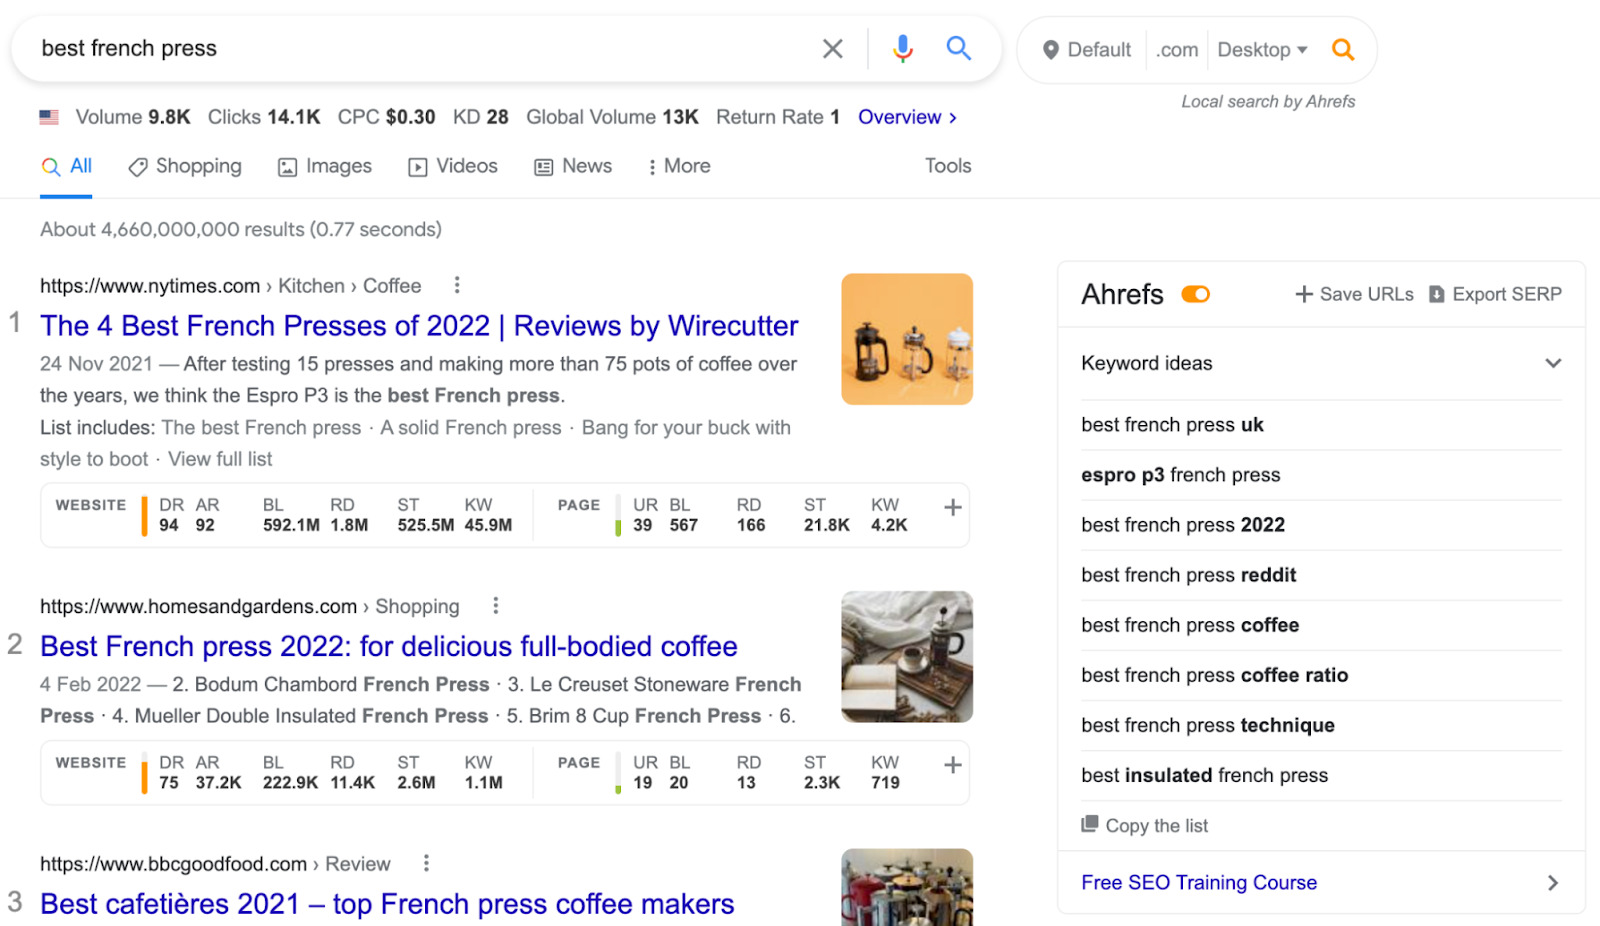This screenshot has height=926, width=1600.
Task: Select keyword idea espro p3 french press
Action: tap(1180, 475)
